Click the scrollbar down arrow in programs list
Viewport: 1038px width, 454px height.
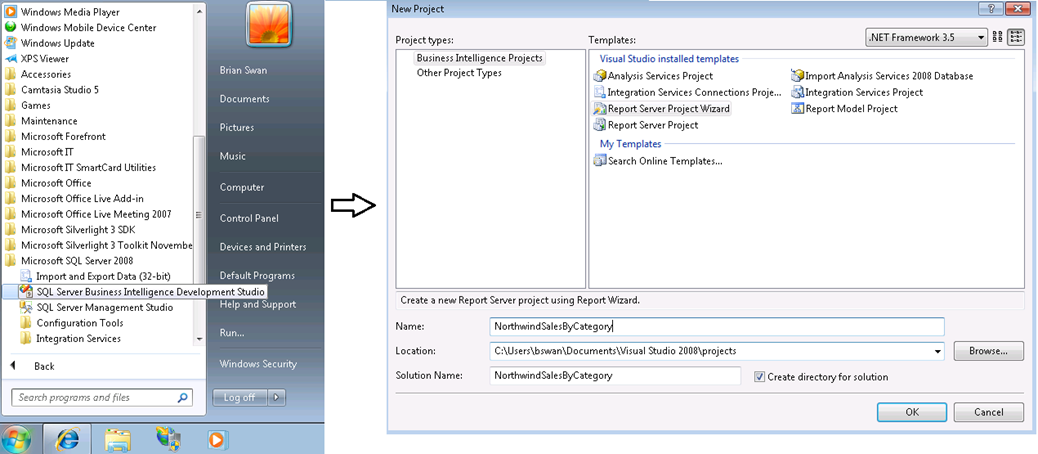pos(199,339)
